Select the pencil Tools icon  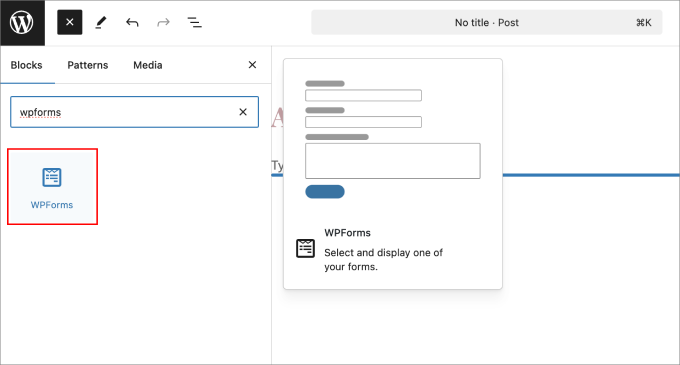point(101,23)
